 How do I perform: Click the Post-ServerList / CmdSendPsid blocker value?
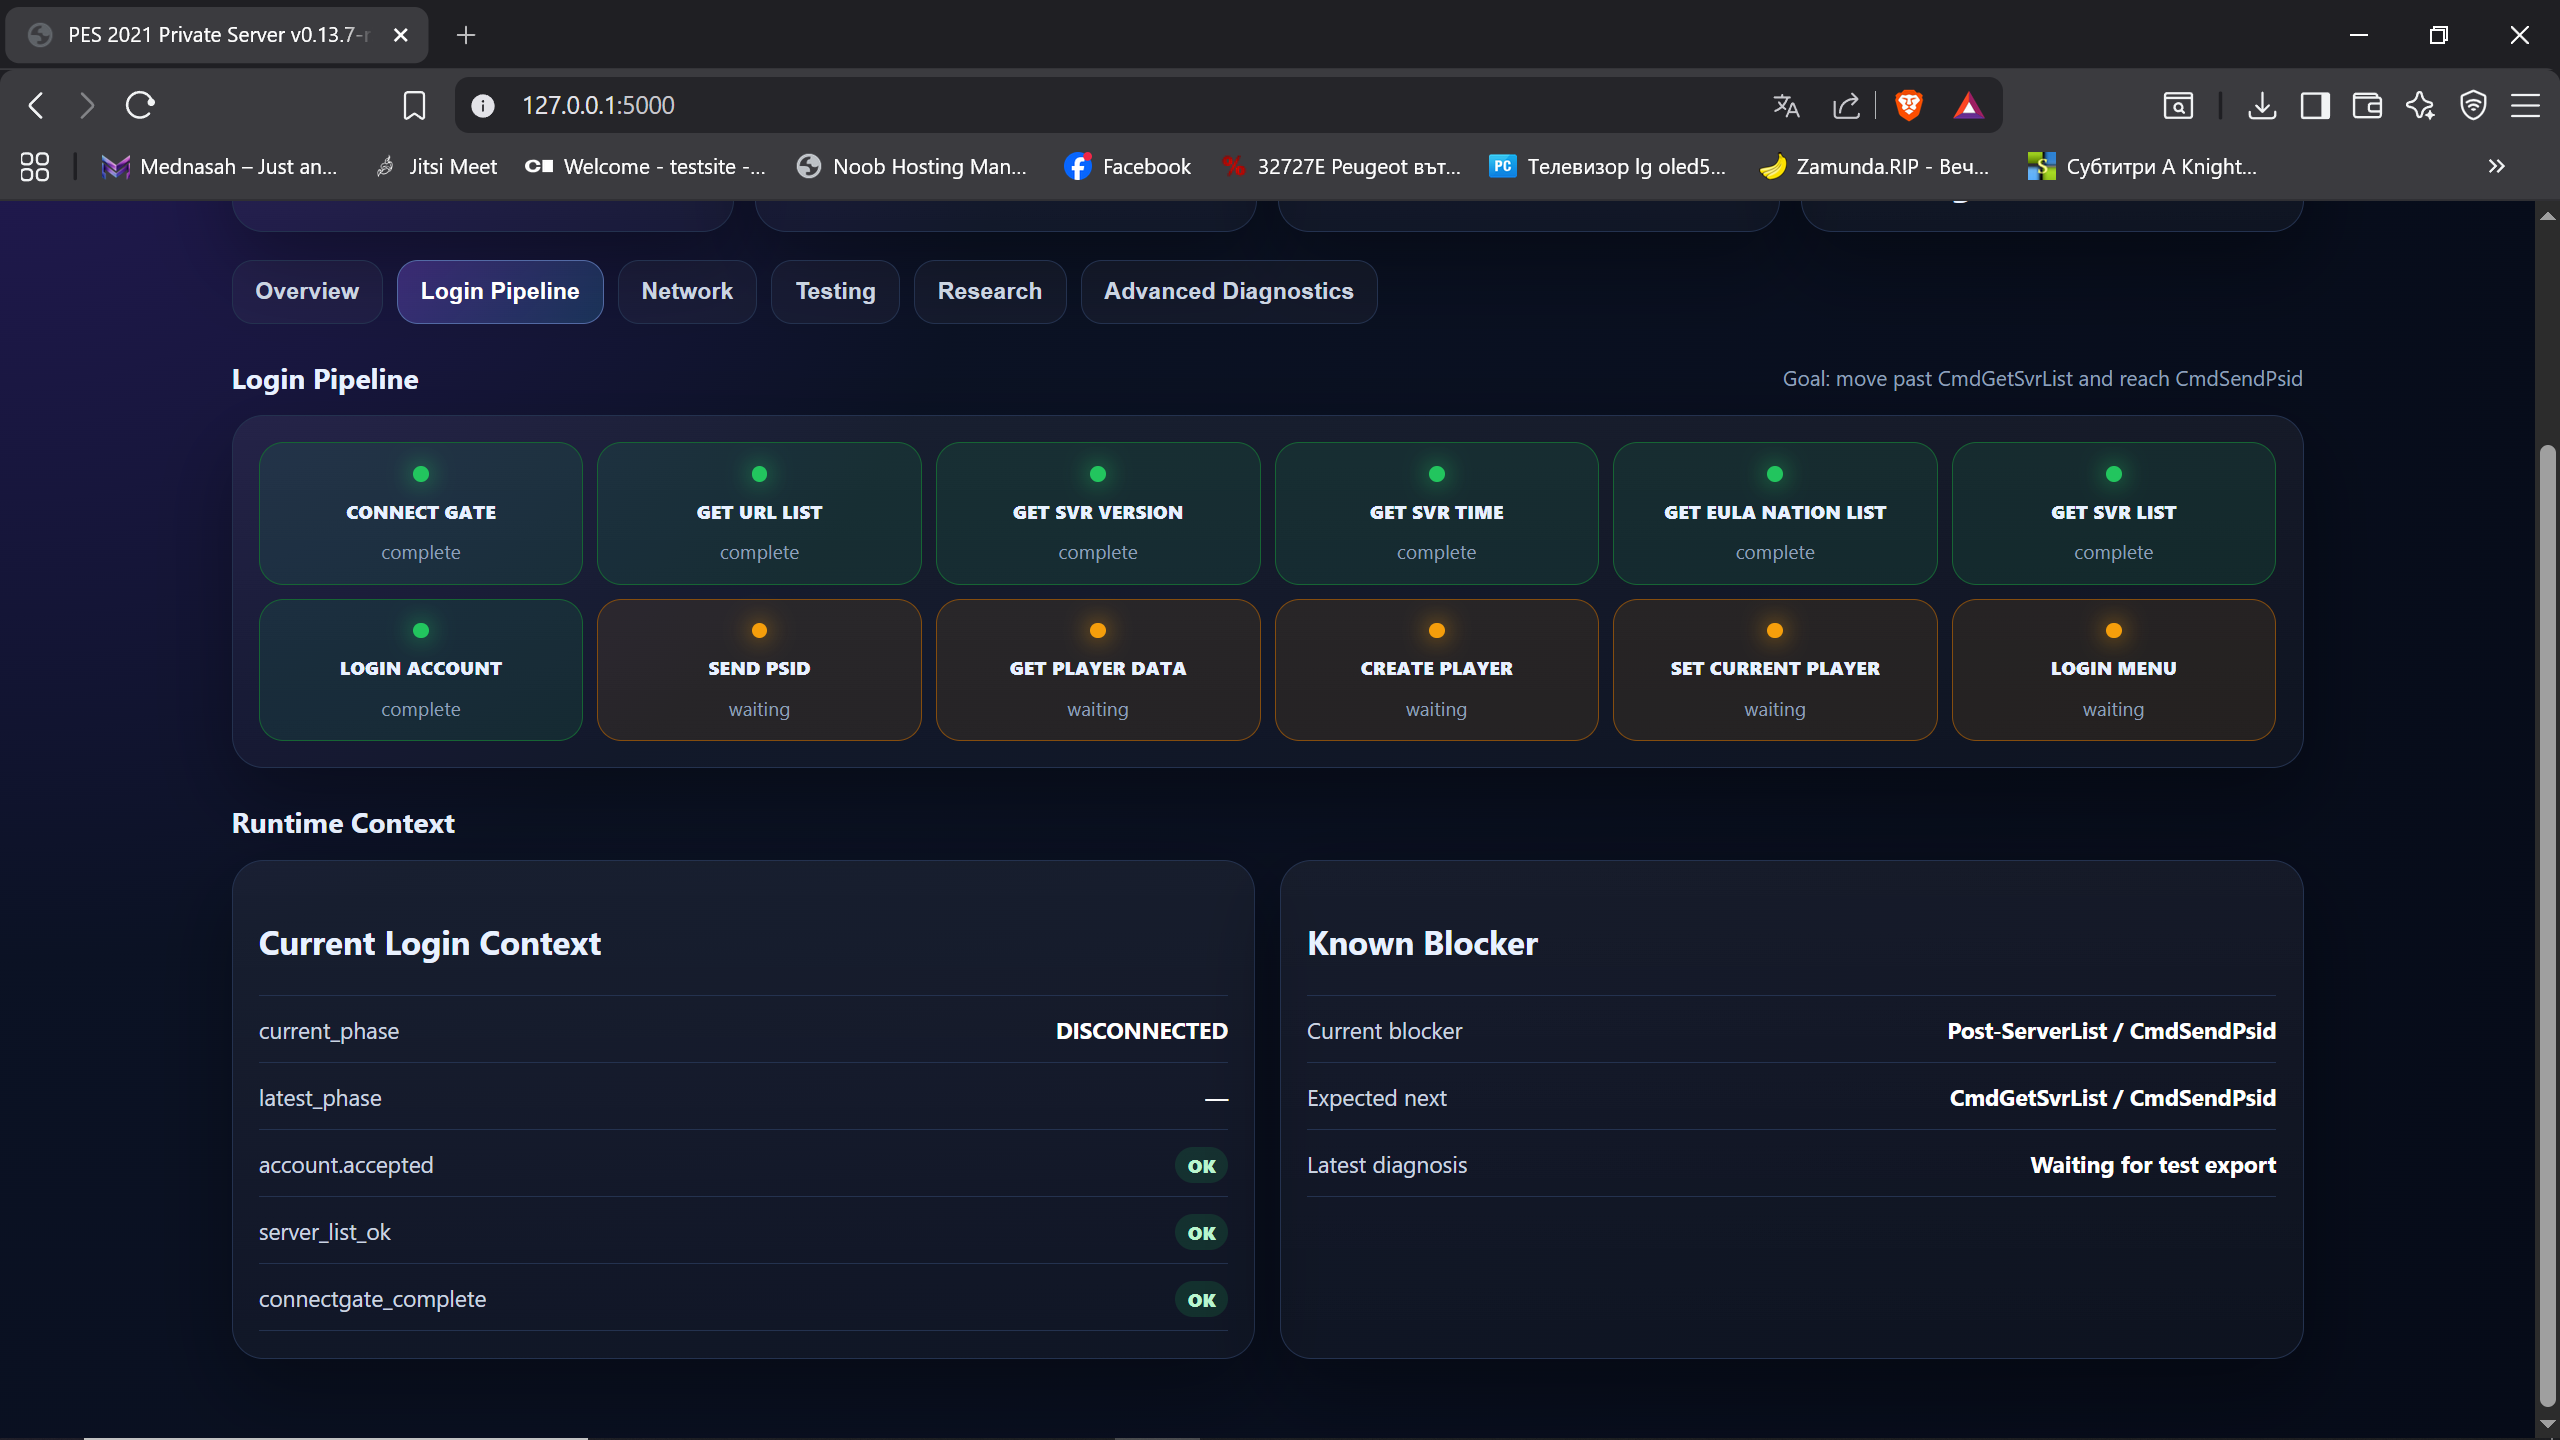pyautogui.click(x=2111, y=1031)
